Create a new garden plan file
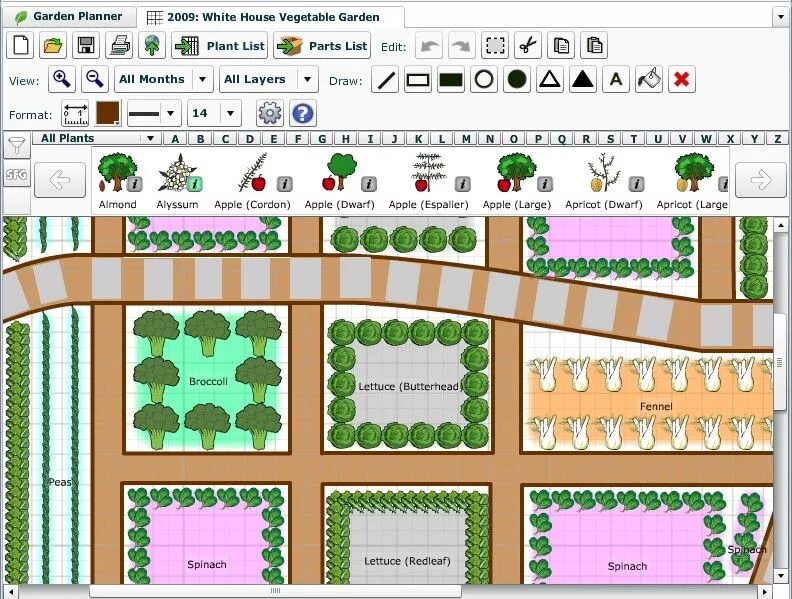 coord(20,45)
